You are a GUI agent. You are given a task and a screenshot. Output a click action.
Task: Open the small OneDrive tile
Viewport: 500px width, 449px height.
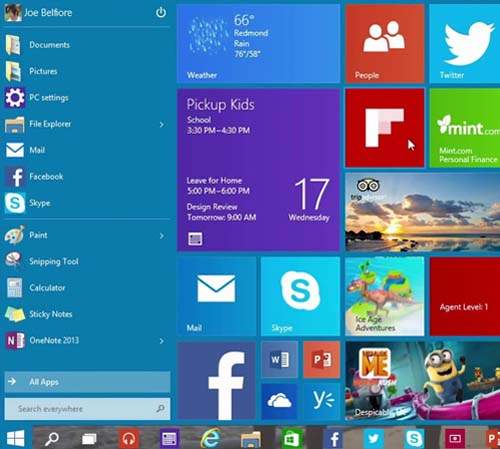tap(279, 401)
